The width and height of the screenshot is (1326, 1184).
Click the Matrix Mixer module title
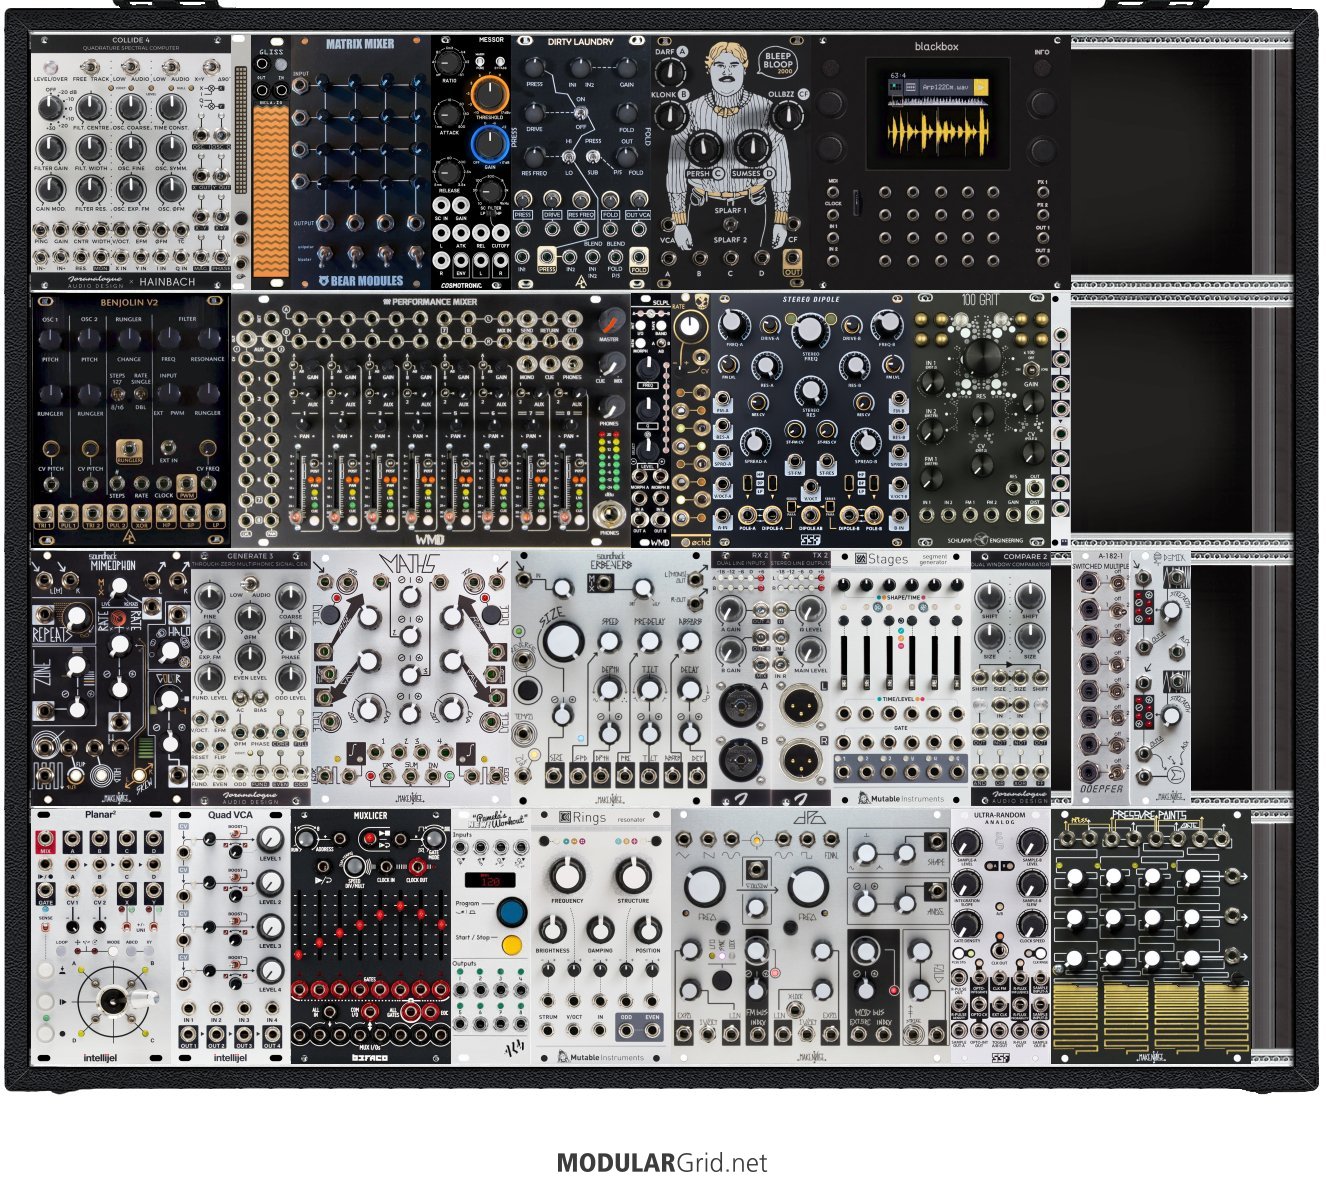click(x=360, y=44)
